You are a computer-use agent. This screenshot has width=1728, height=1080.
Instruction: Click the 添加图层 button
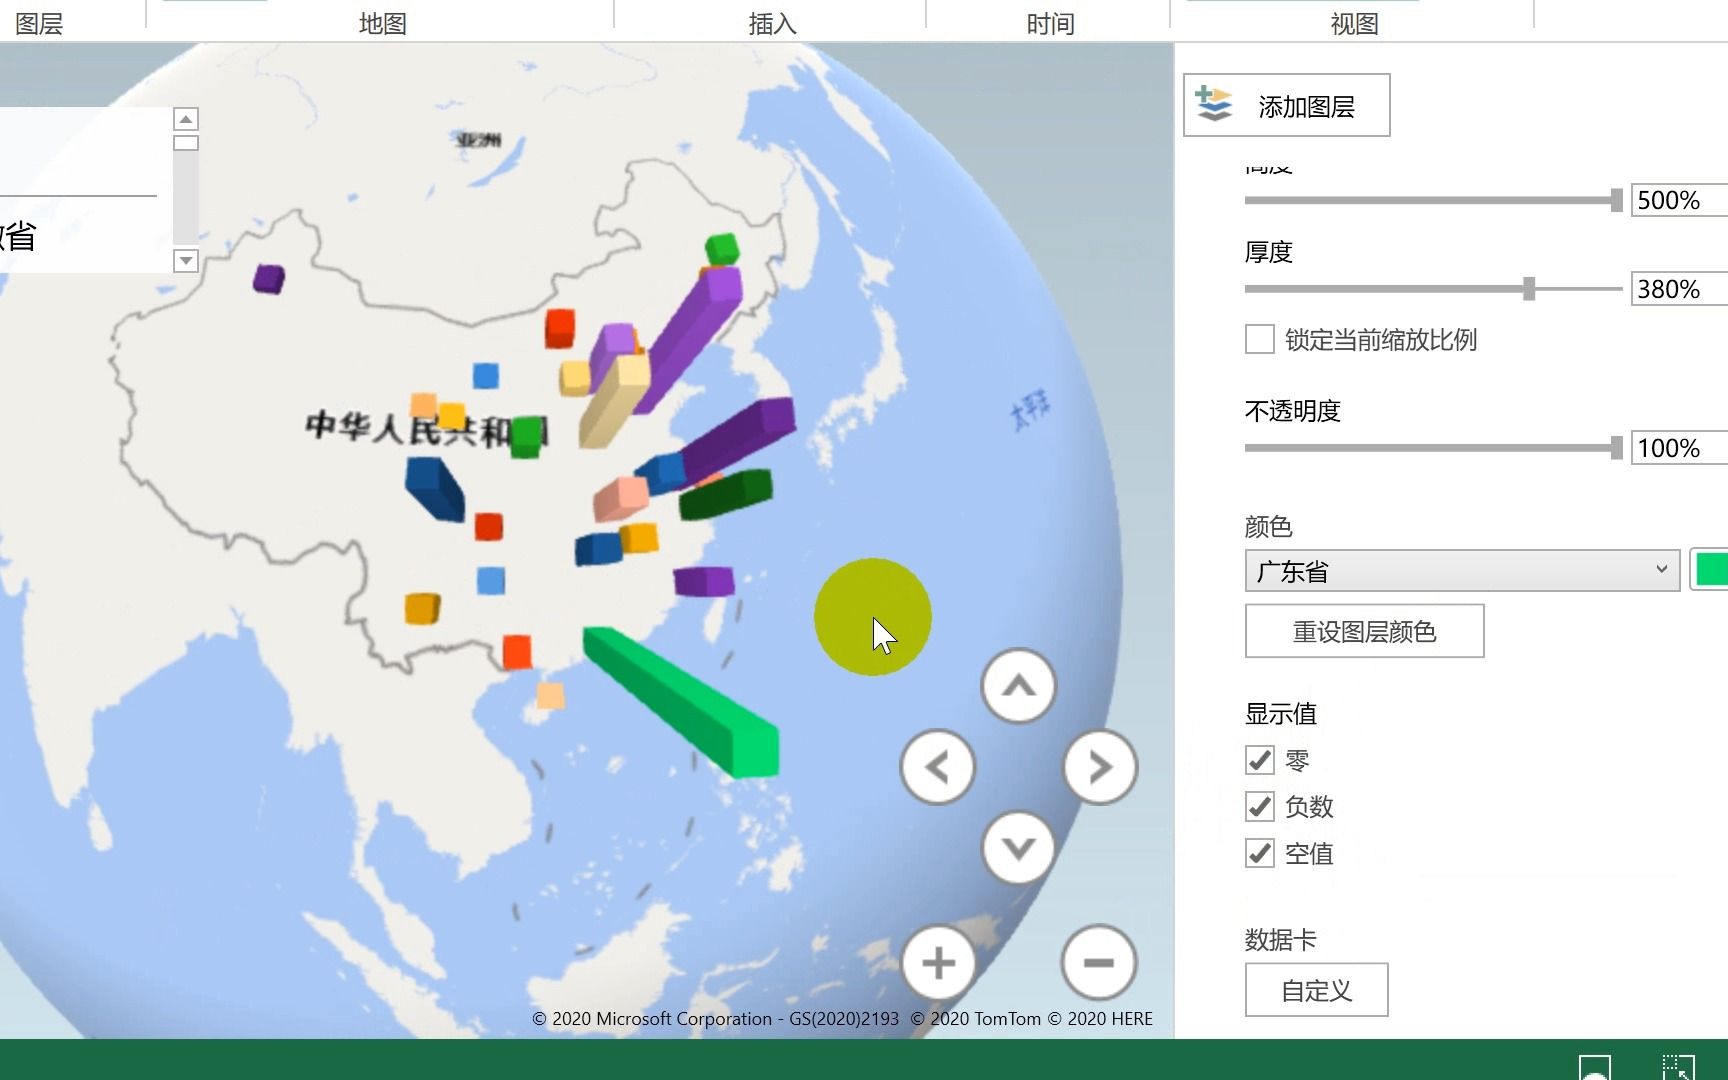[x=1287, y=105]
